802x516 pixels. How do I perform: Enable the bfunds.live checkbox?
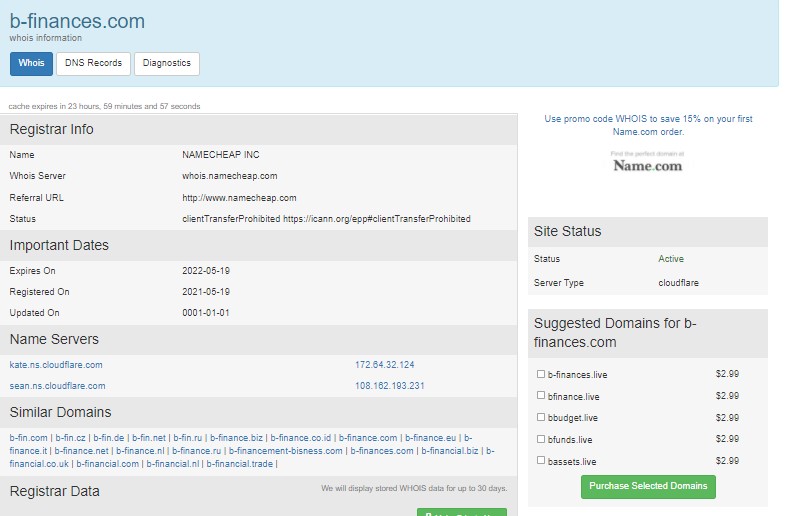(541, 439)
